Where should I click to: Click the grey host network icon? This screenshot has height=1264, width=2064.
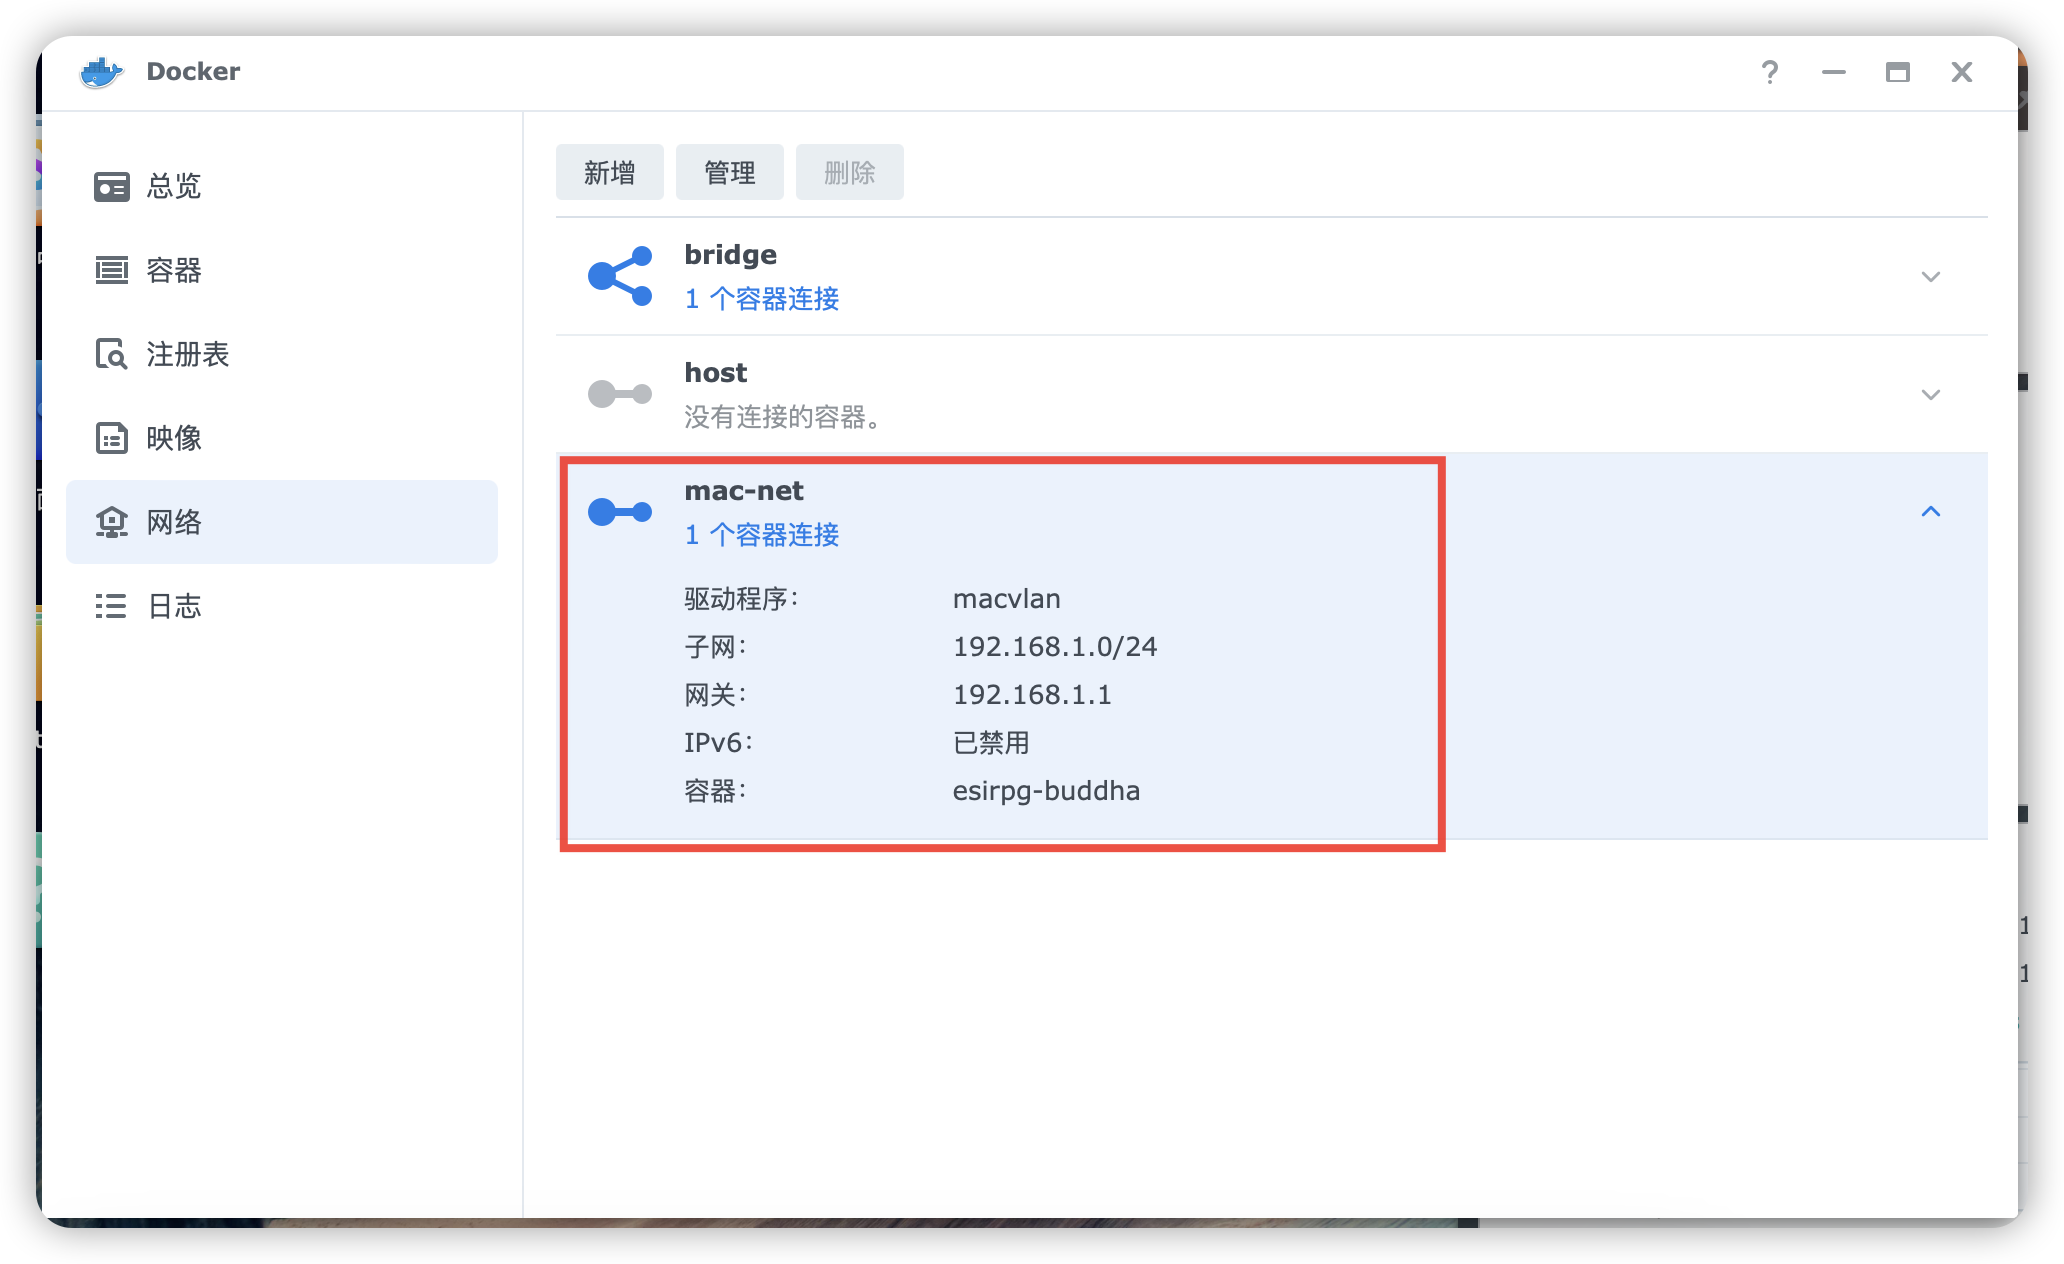coord(620,394)
